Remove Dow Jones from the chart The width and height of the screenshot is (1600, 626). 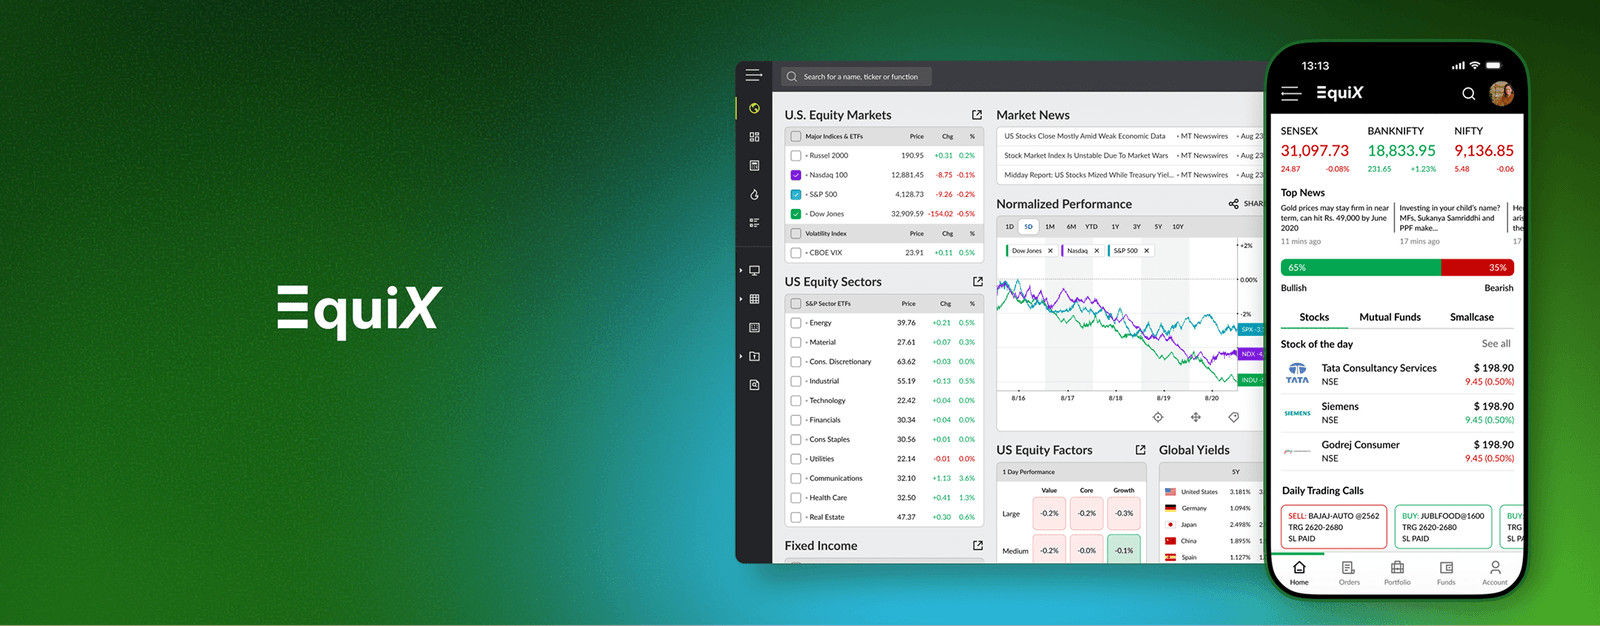click(x=1050, y=251)
